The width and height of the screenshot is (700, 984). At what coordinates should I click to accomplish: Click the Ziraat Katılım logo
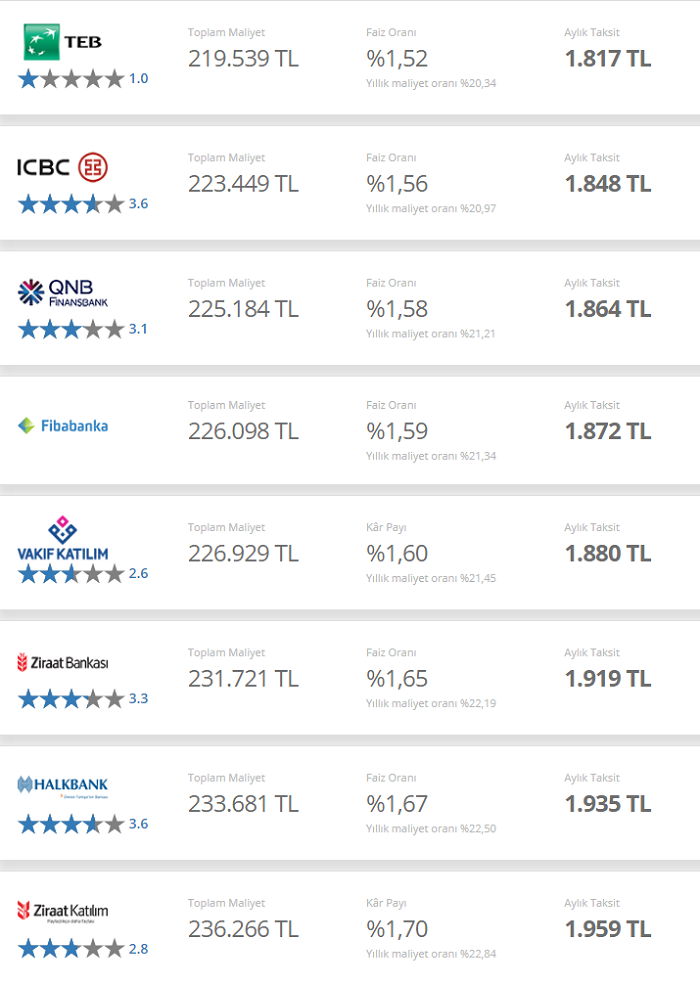[62, 910]
